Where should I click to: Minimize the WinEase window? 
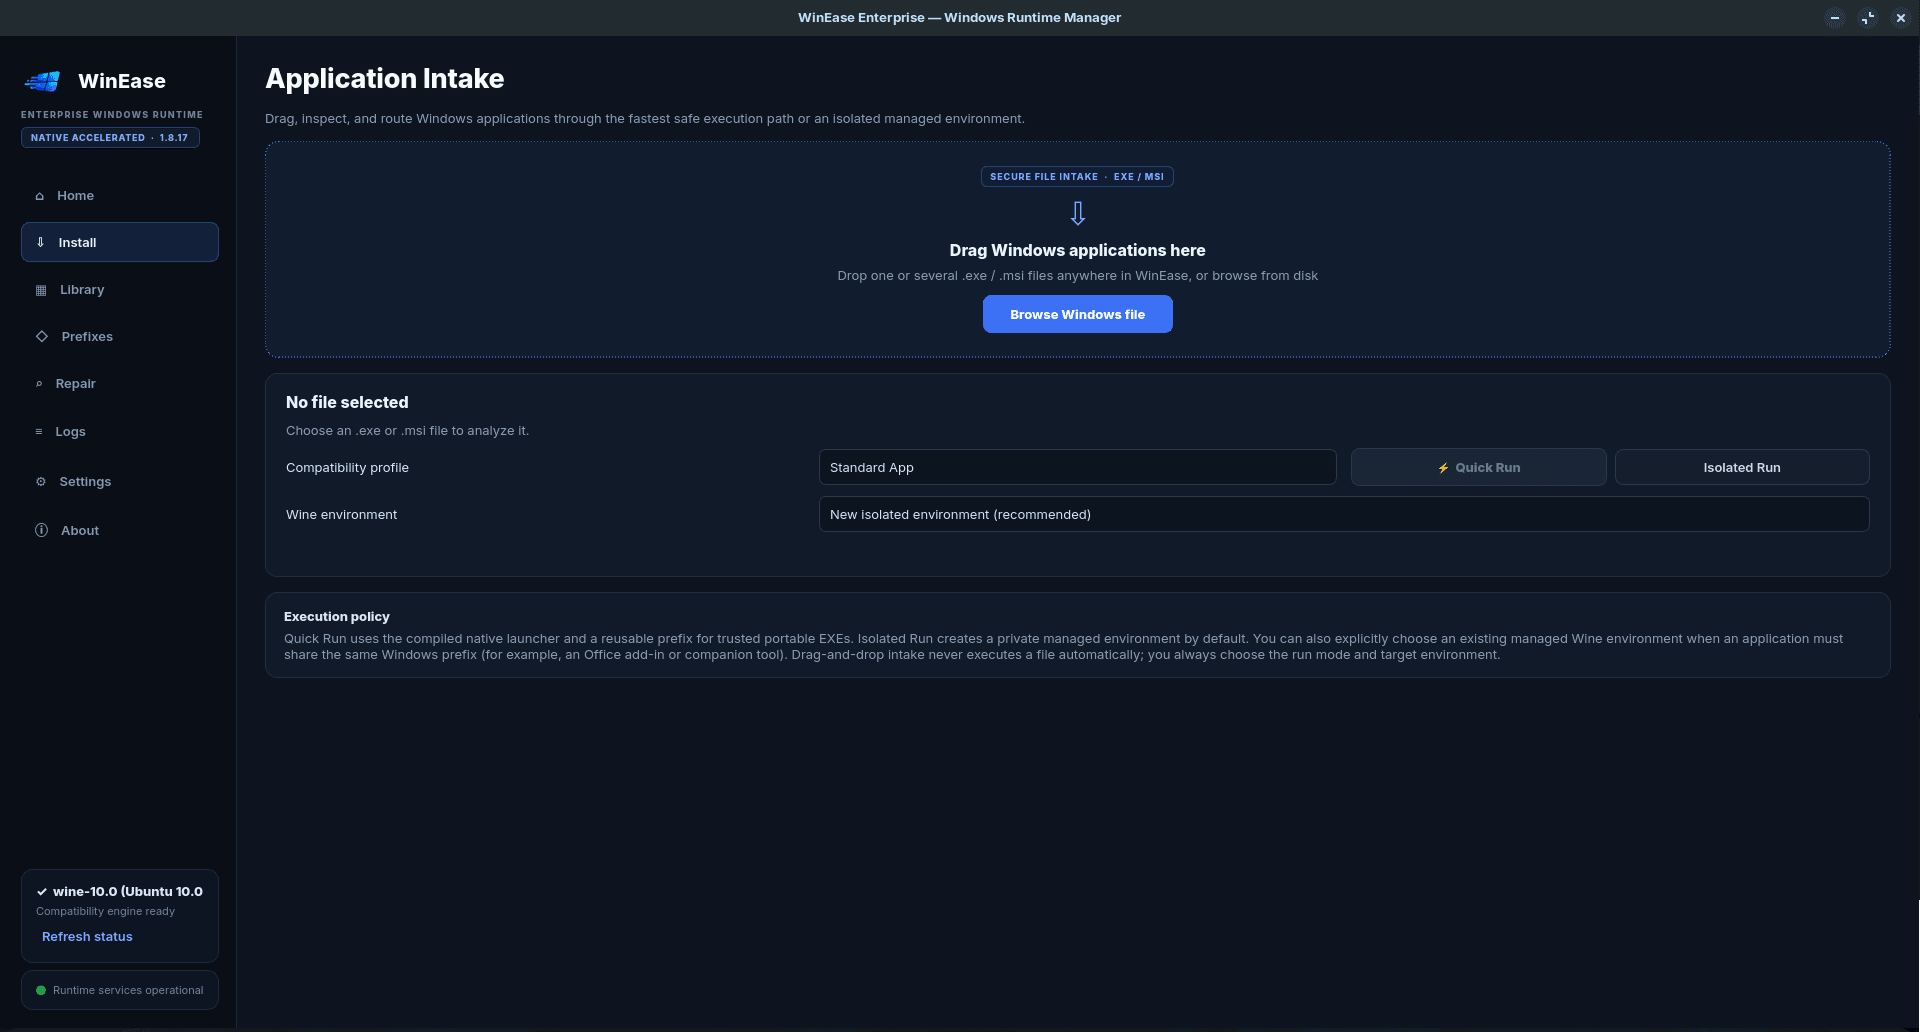click(1834, 18)
